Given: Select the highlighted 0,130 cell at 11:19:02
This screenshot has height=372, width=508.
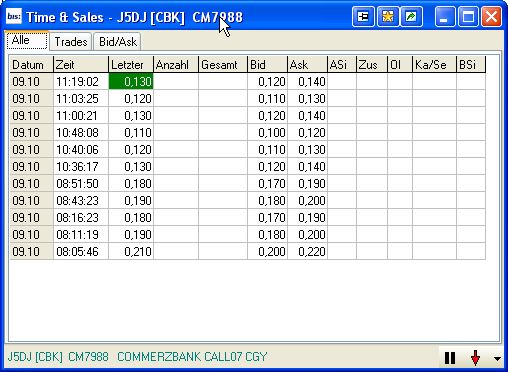Looking at the screenshot, I should coord(131,82).
